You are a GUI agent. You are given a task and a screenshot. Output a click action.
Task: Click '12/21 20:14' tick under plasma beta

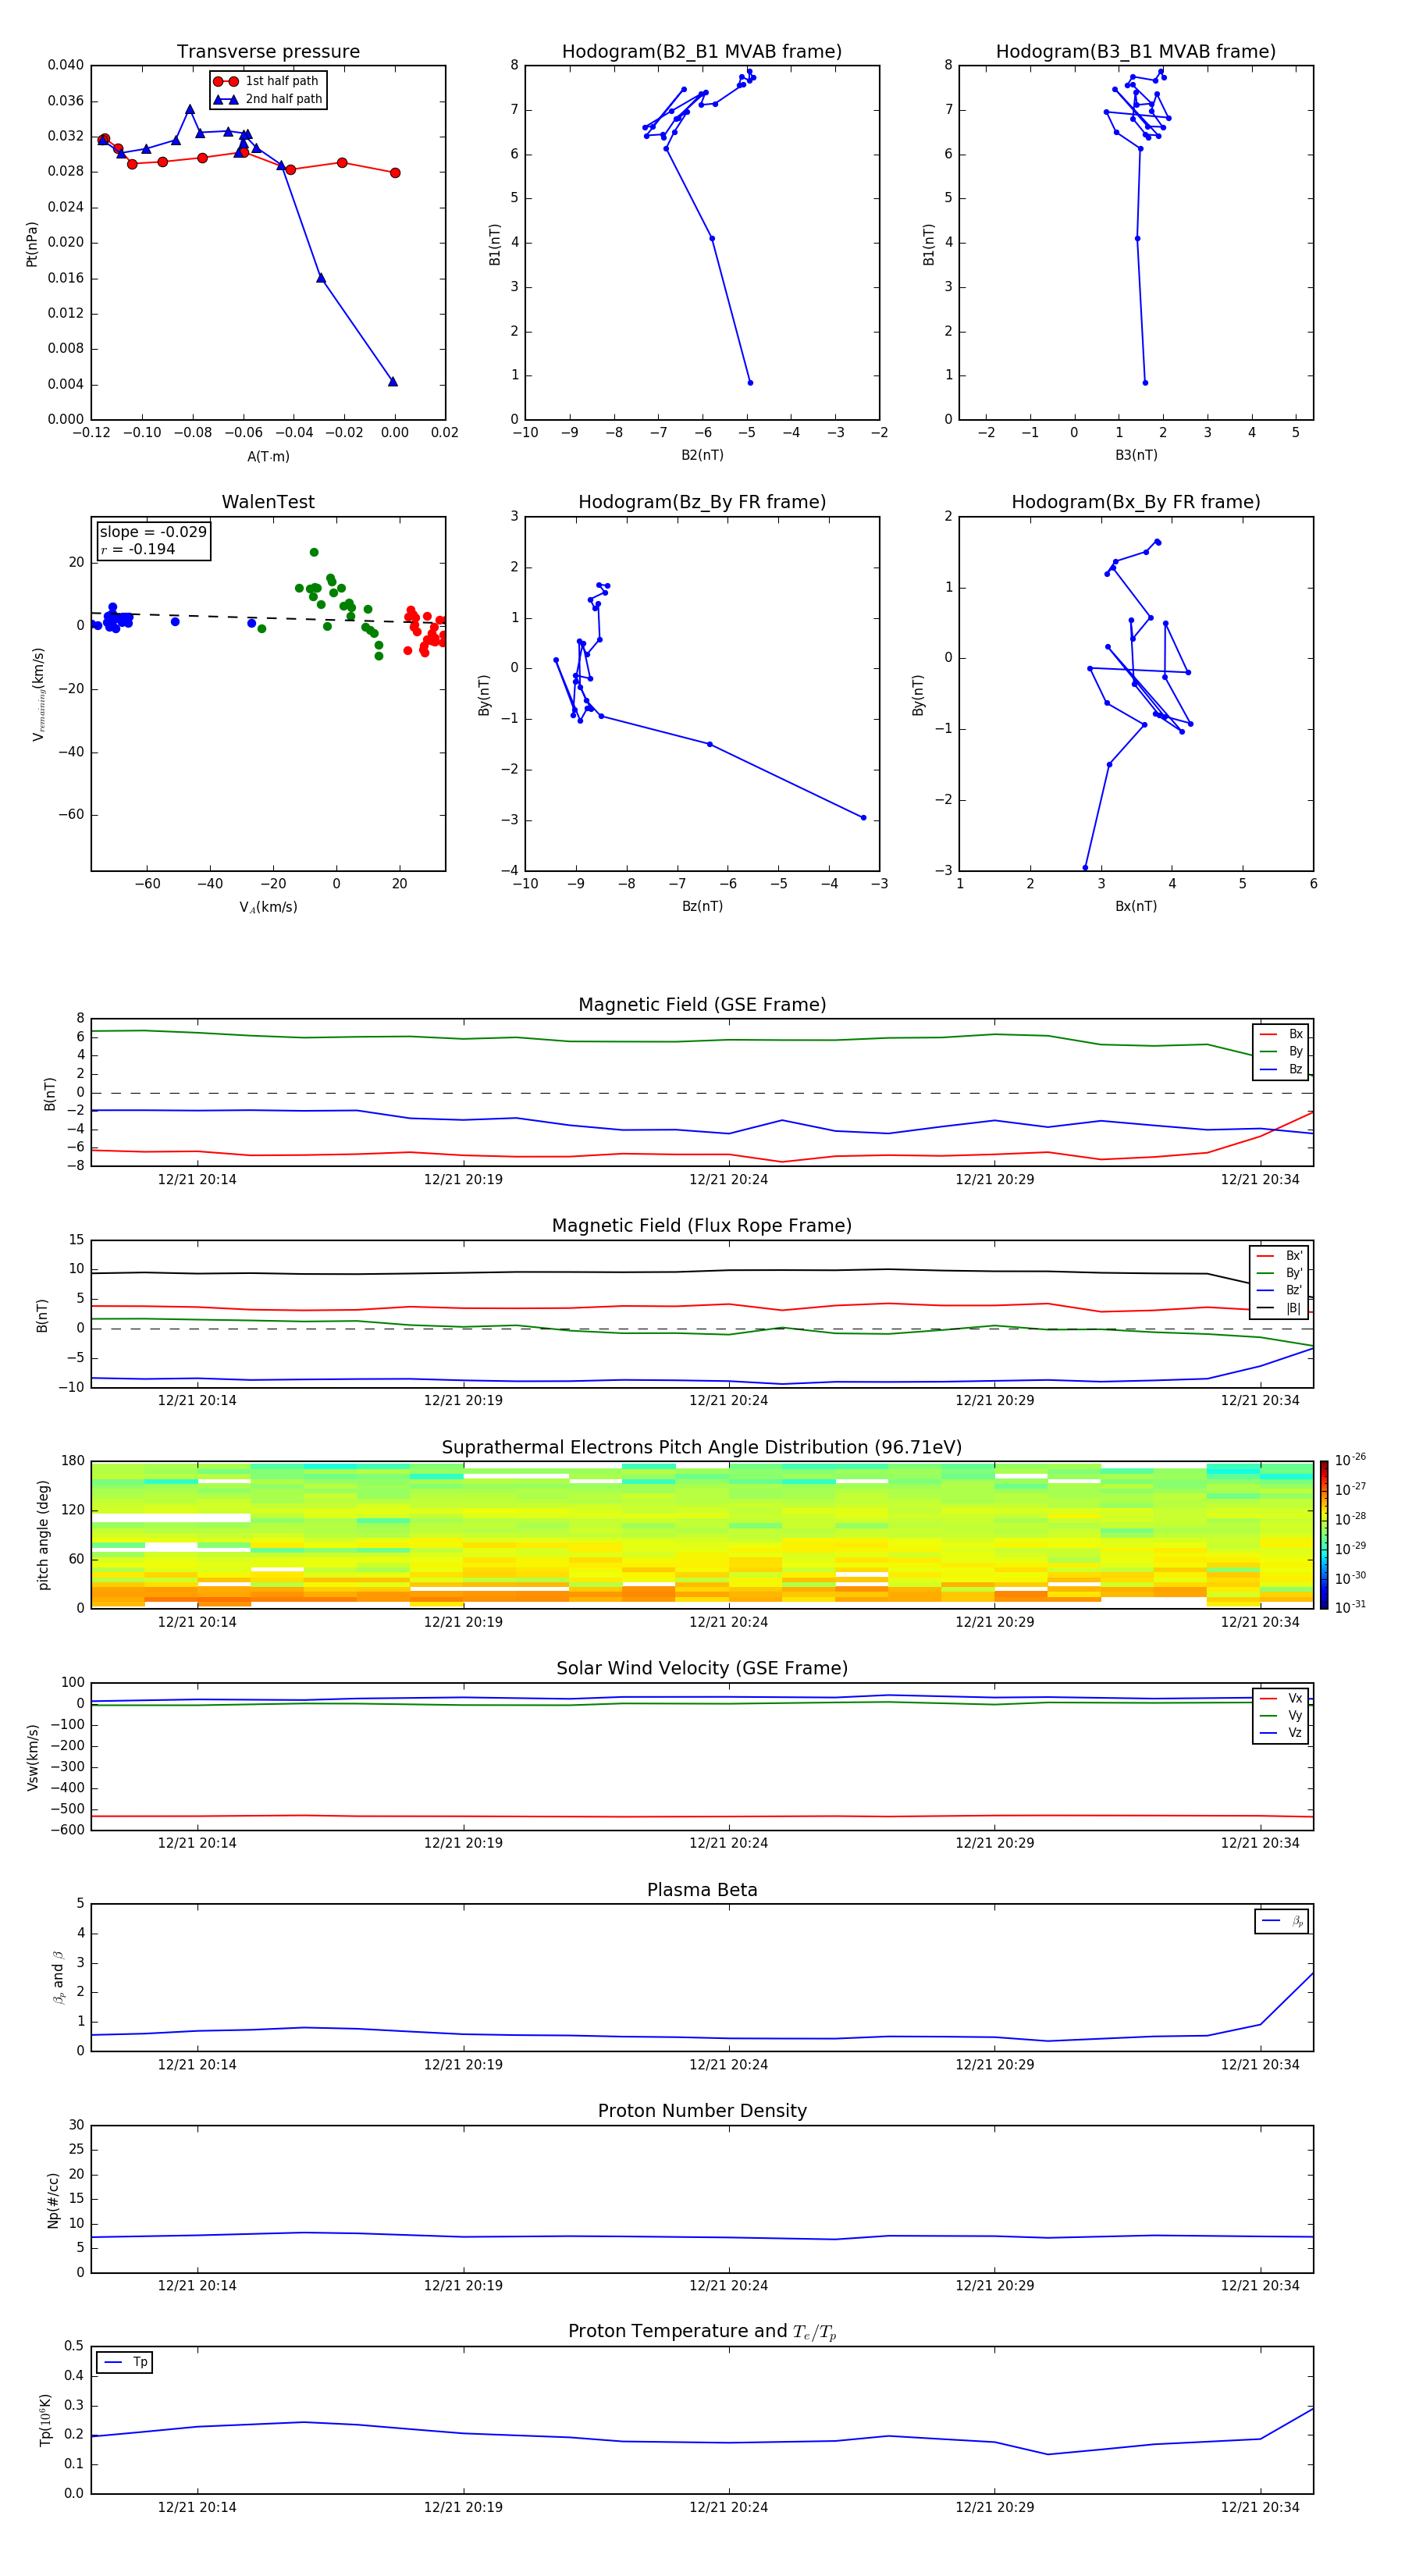coord(197,2064)
